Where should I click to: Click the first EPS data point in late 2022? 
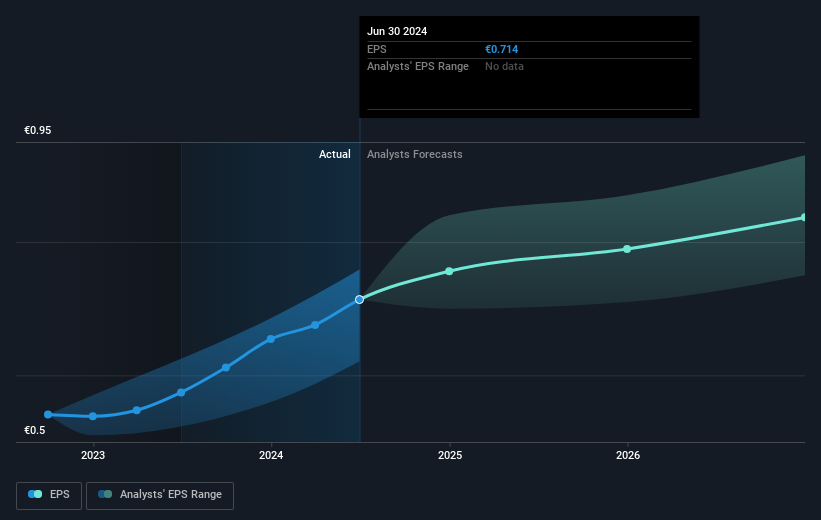click(x=48, y=415)
